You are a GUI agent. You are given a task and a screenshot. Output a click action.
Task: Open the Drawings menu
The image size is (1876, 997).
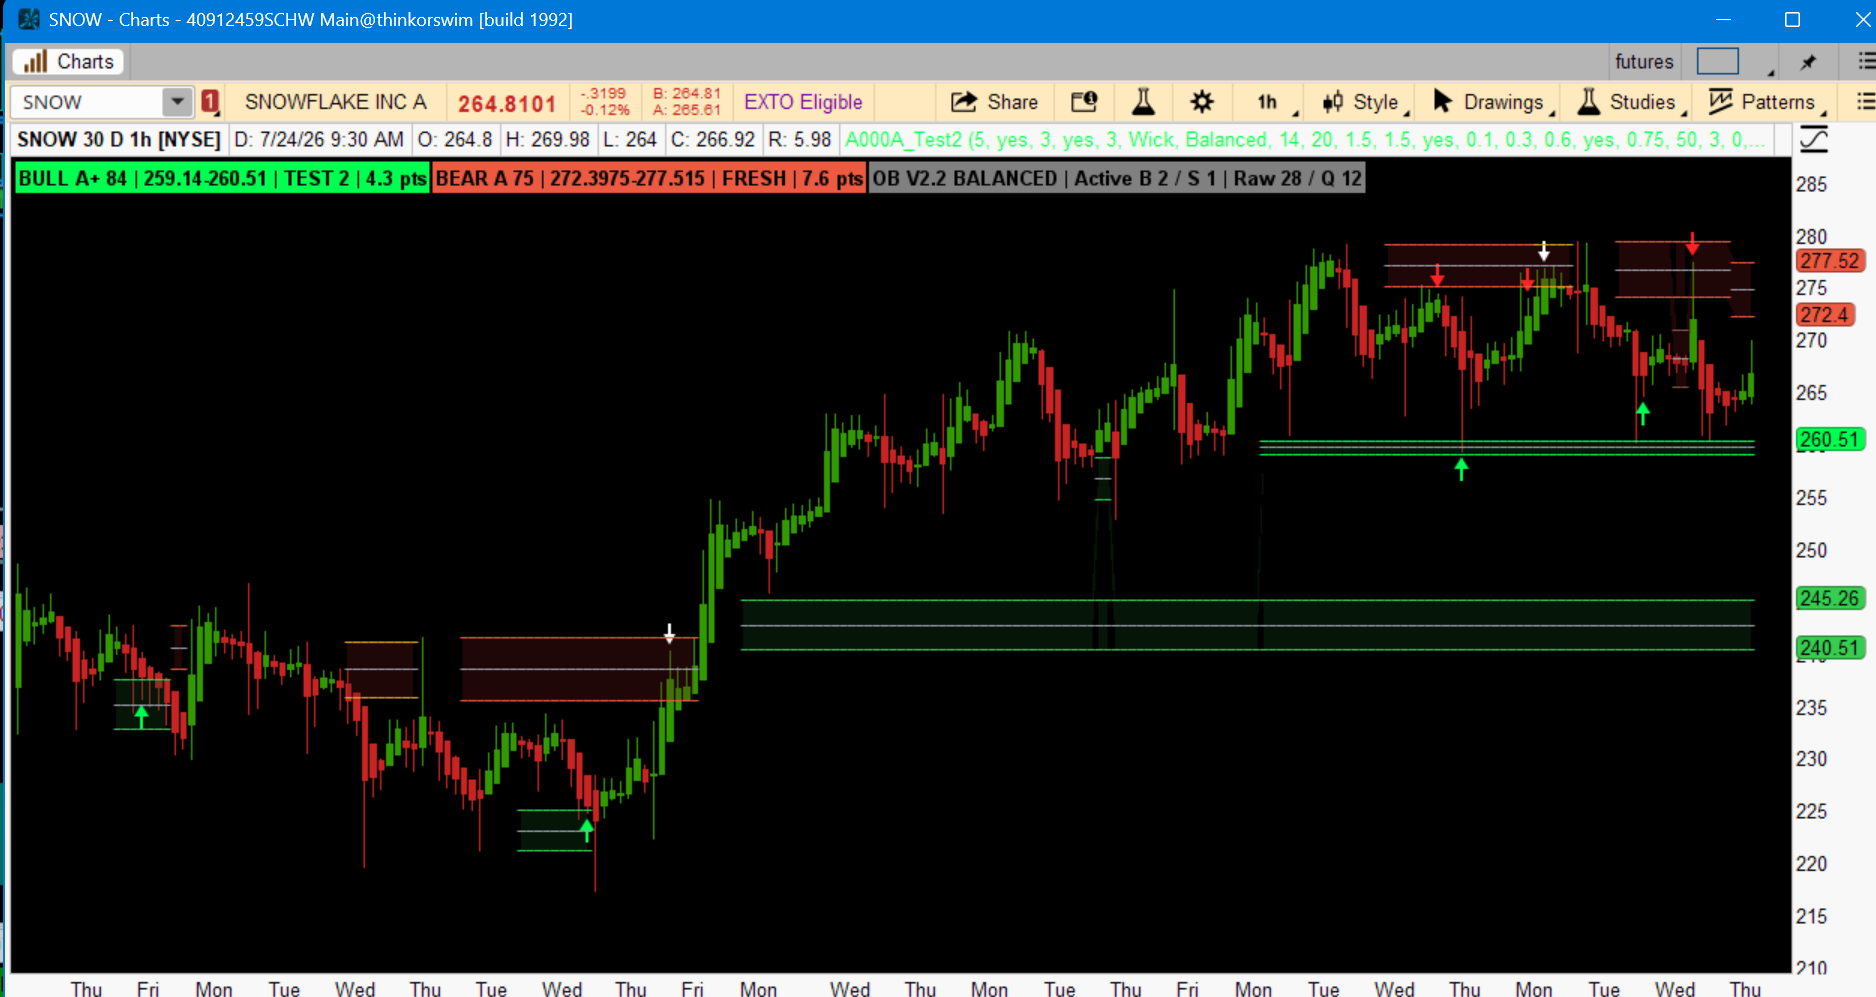point(1493,102)
